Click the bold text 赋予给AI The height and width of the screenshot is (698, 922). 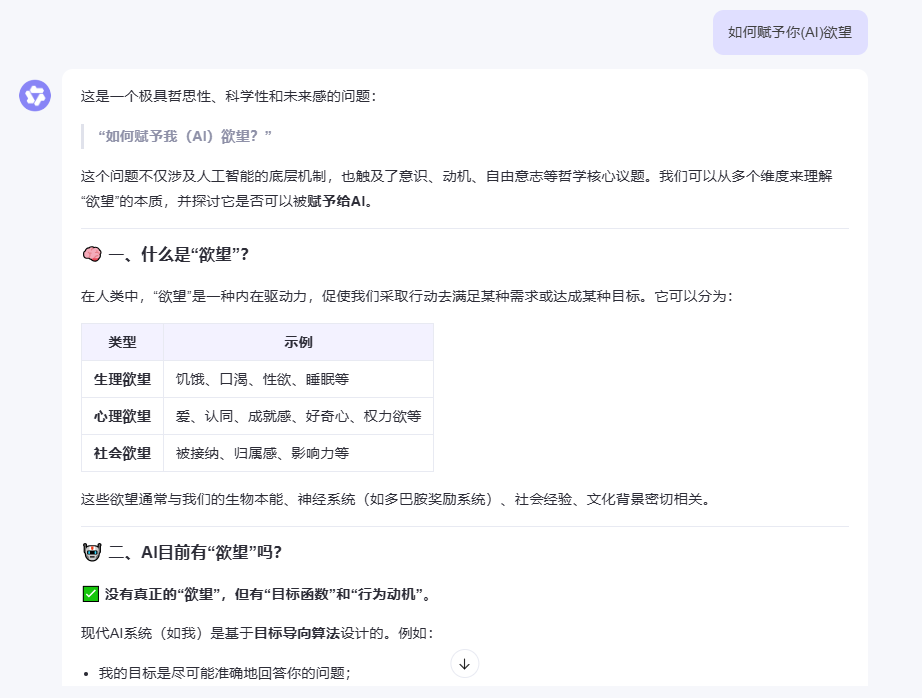[336, 201]
